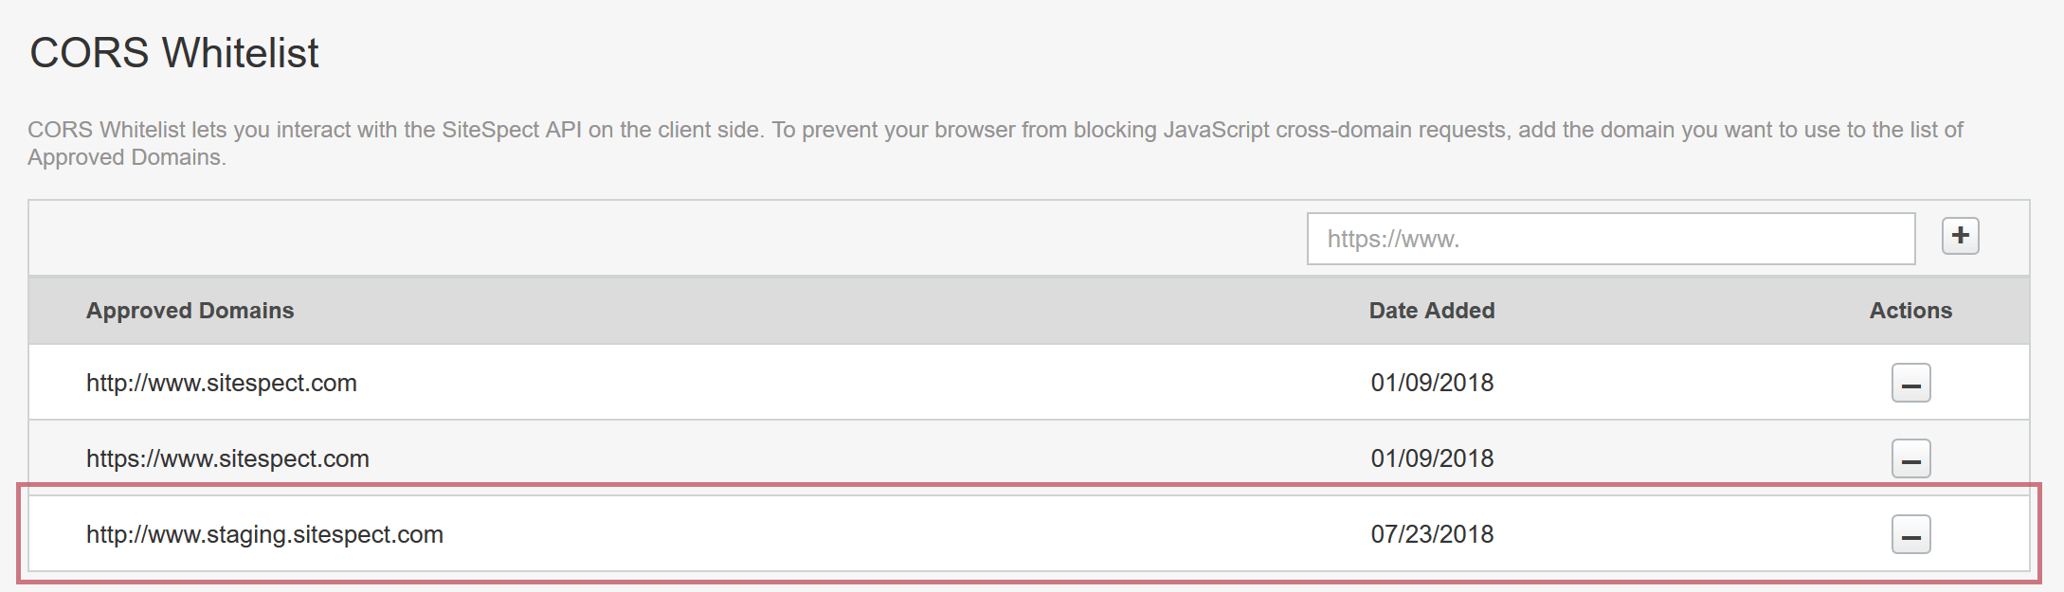Click the plus button to add domain
This screenshot has width=2064, height=592.
(1960, 237)
